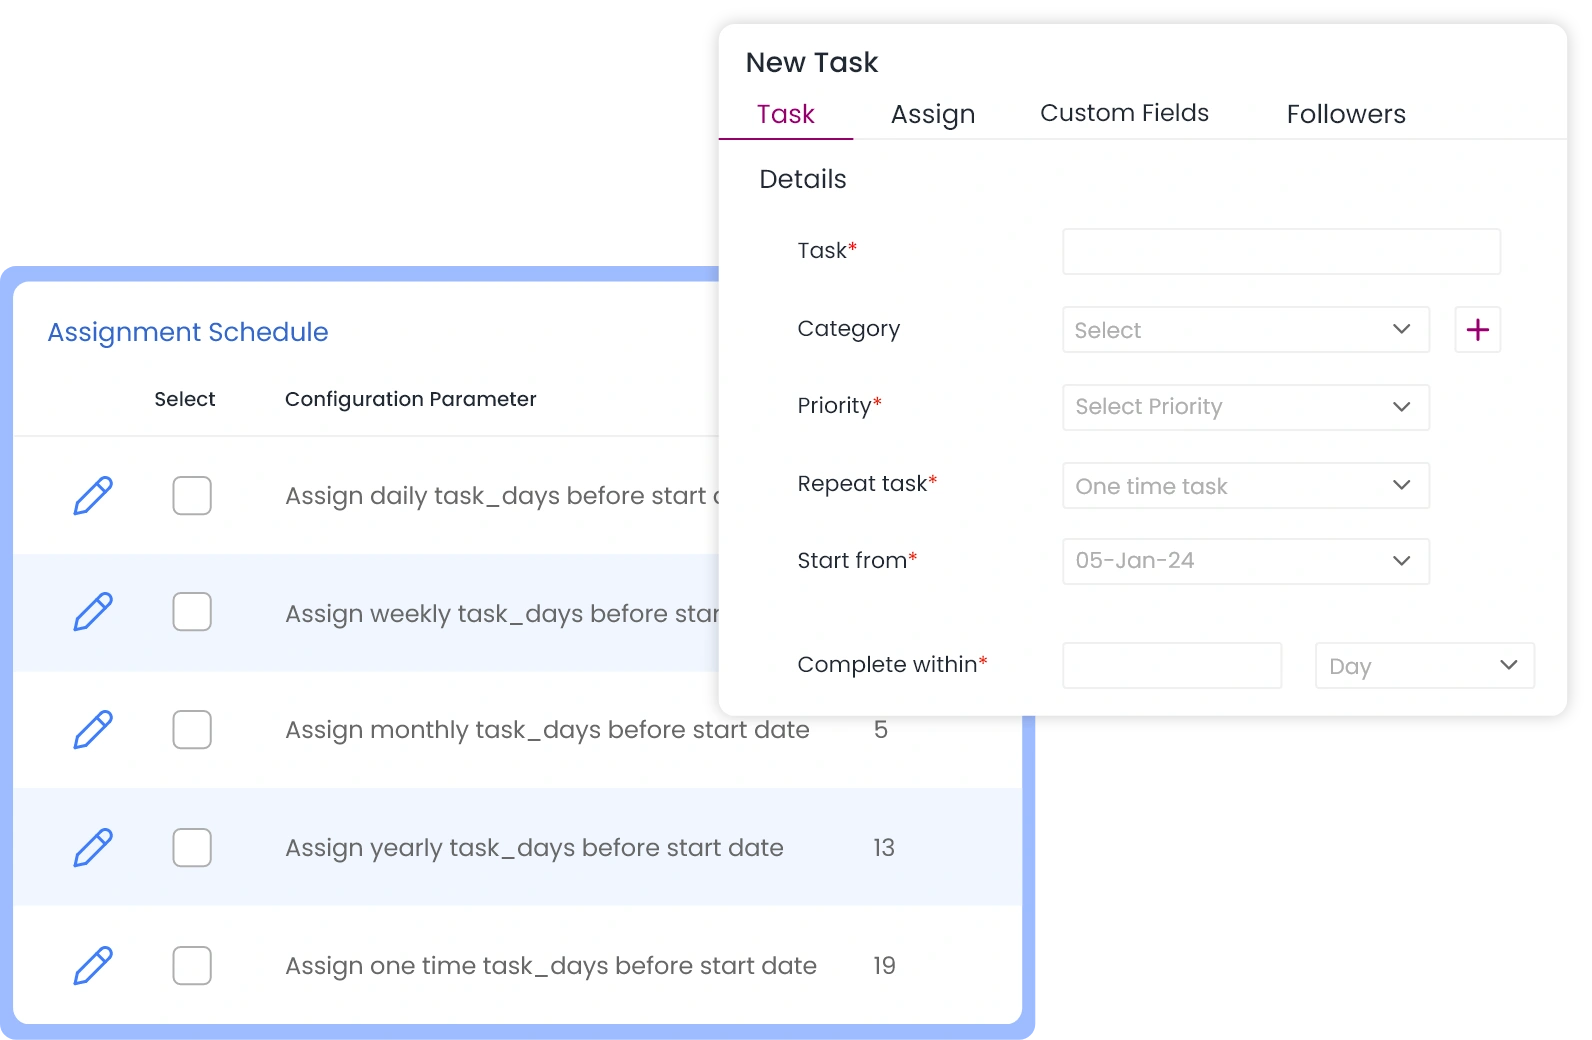Screen dimensions: 1592x1040
Task: Focus the Complete within number field
Action: (1171, 666)
